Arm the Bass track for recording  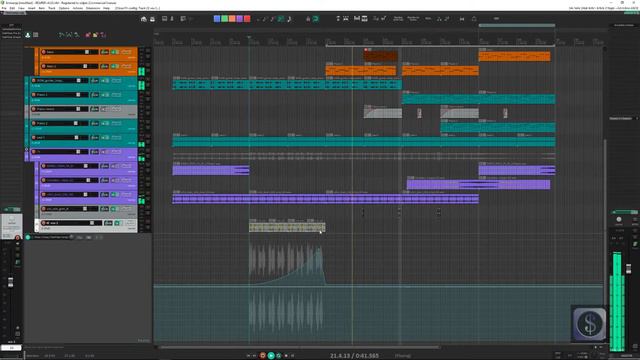[x=44, y=52]
